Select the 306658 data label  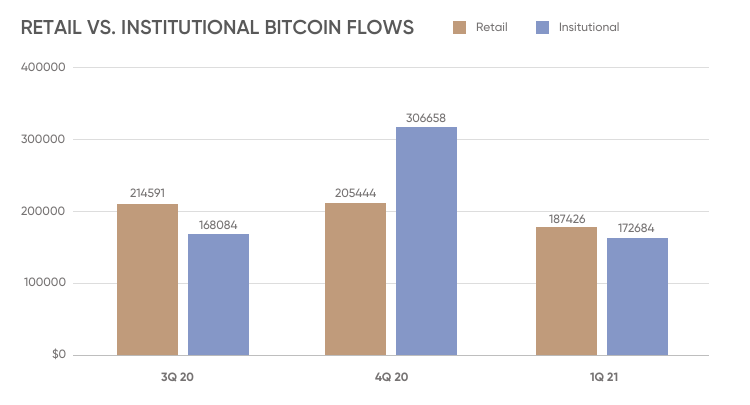pos(426,117)
